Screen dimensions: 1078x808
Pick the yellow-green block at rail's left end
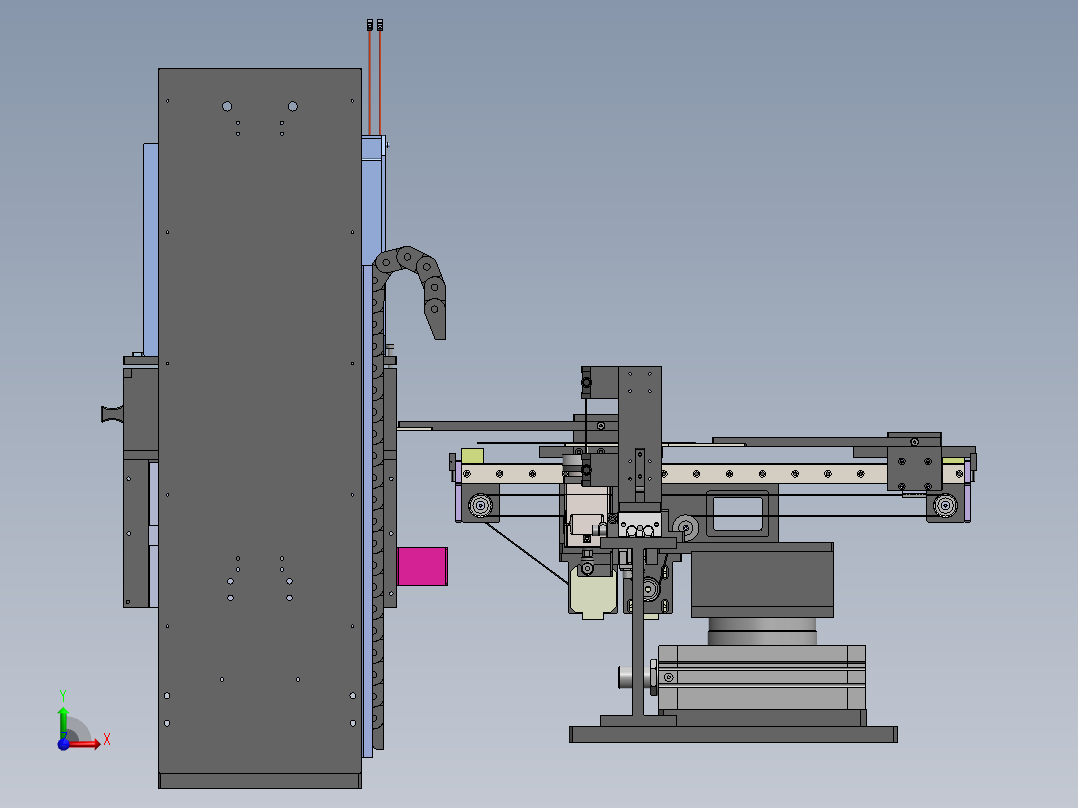pyautogui.click(x=472, y=456)
